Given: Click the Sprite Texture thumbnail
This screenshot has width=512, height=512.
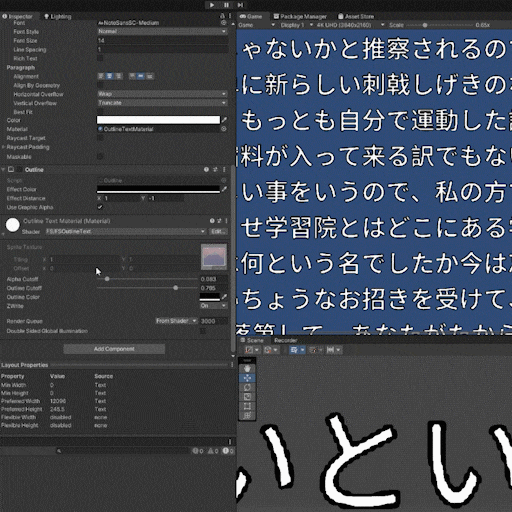Looking at the screenshot, I should (214, 257).
